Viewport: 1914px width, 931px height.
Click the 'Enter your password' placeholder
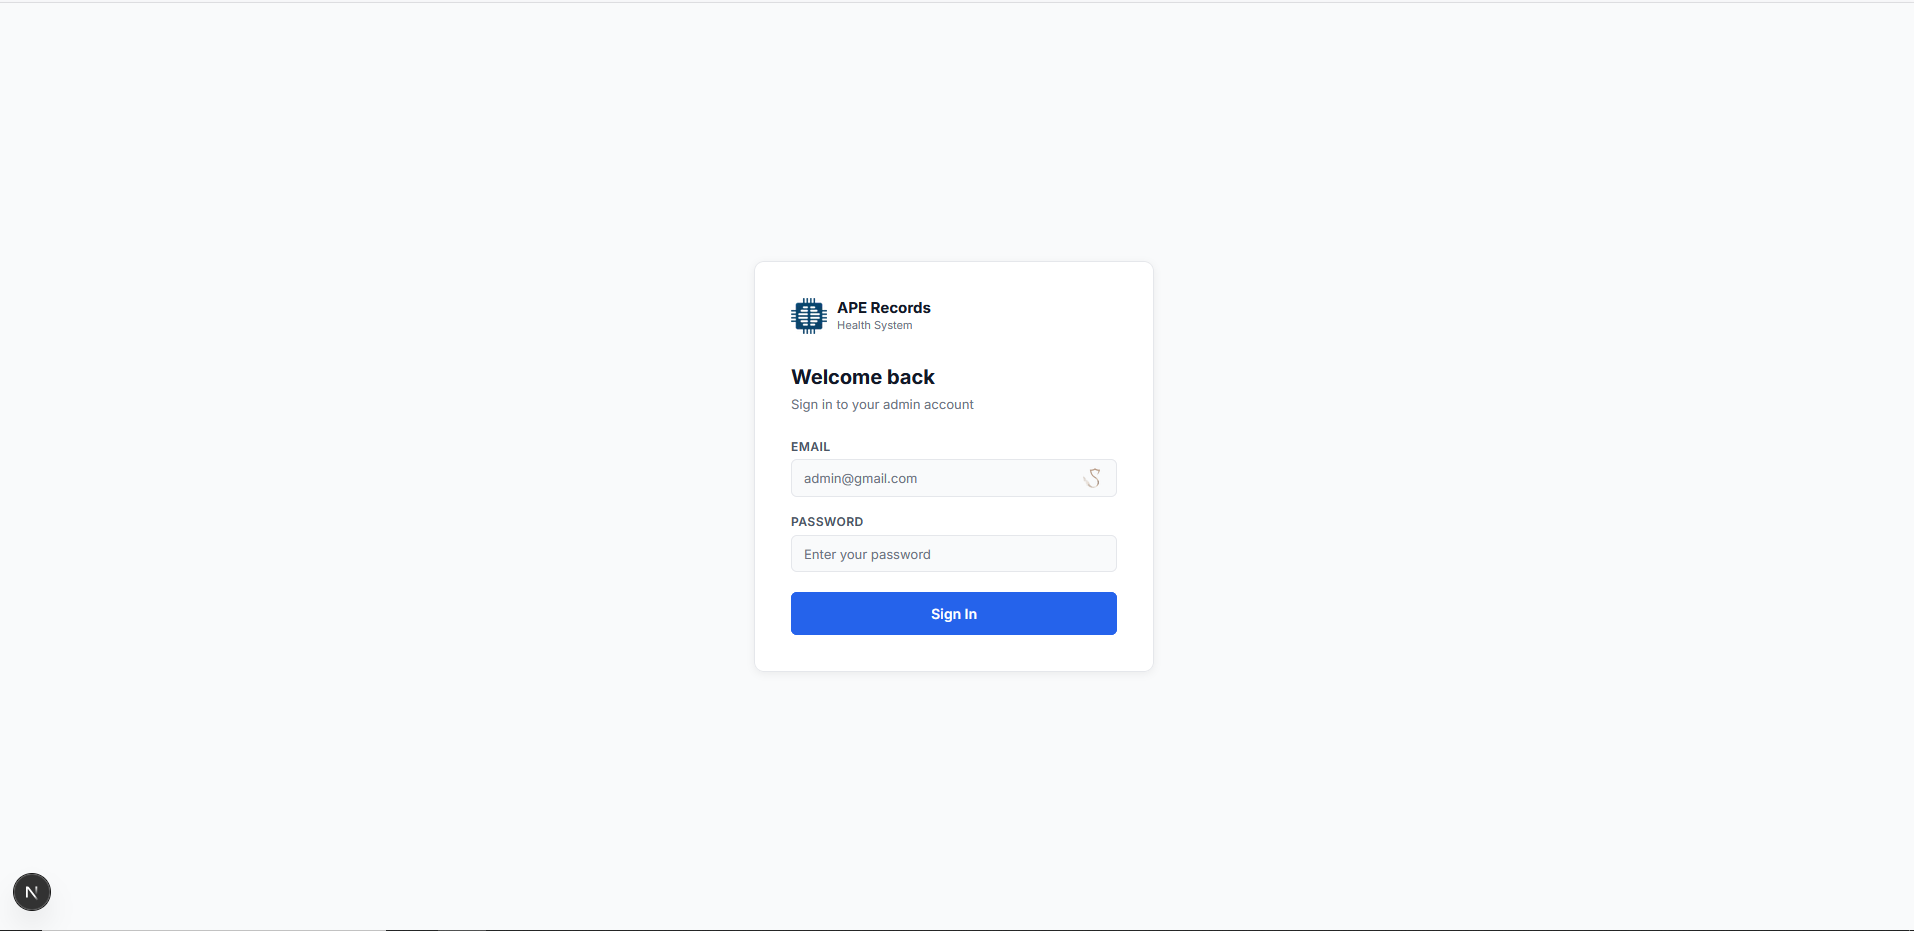[x=867, y=555]
